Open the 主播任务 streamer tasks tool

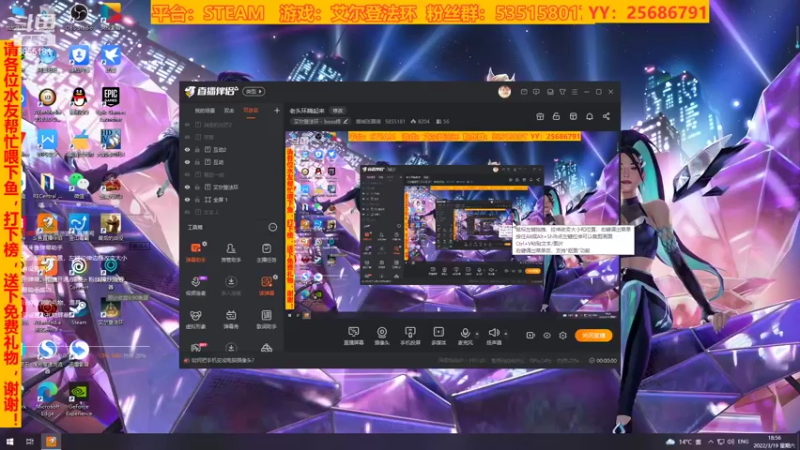(266, 252)
